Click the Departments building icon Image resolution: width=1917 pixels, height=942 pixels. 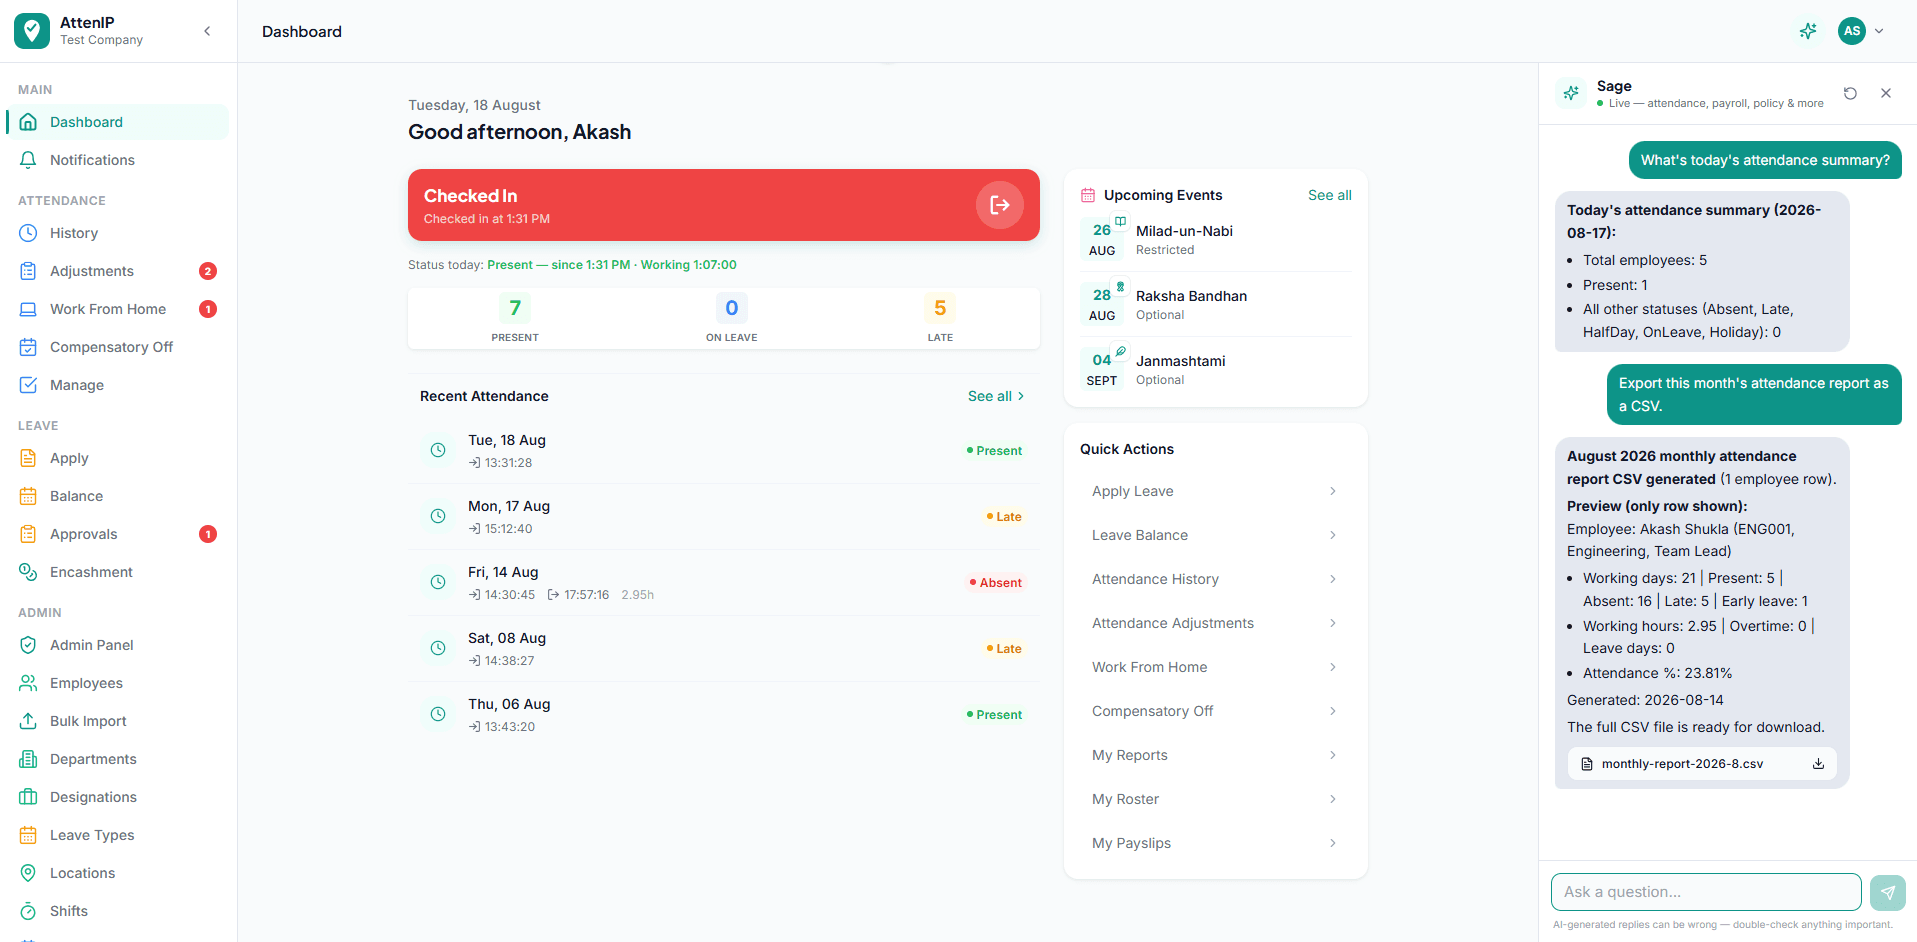tap(28, 759)
